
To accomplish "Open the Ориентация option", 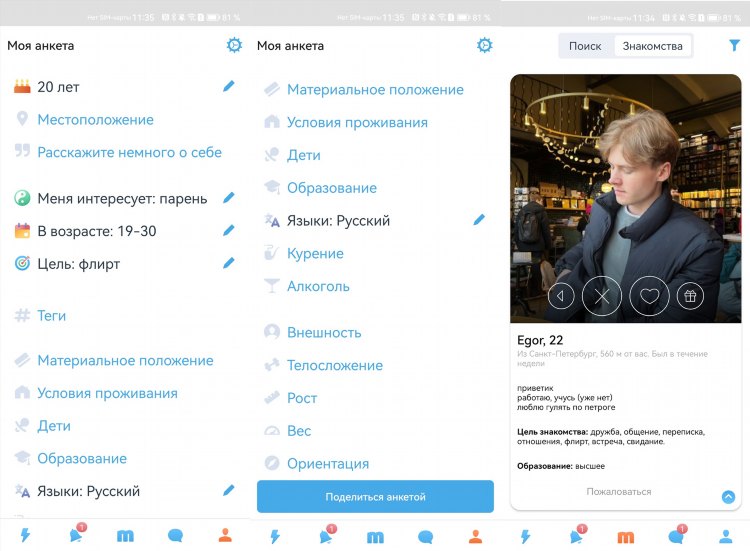I will tap(328, 463).
